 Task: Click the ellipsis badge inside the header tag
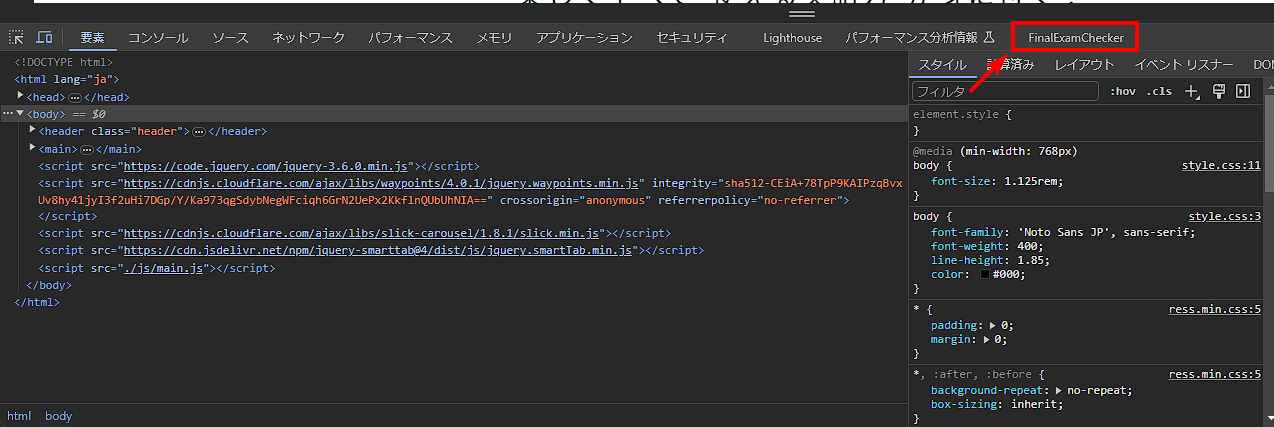(199, 132)
